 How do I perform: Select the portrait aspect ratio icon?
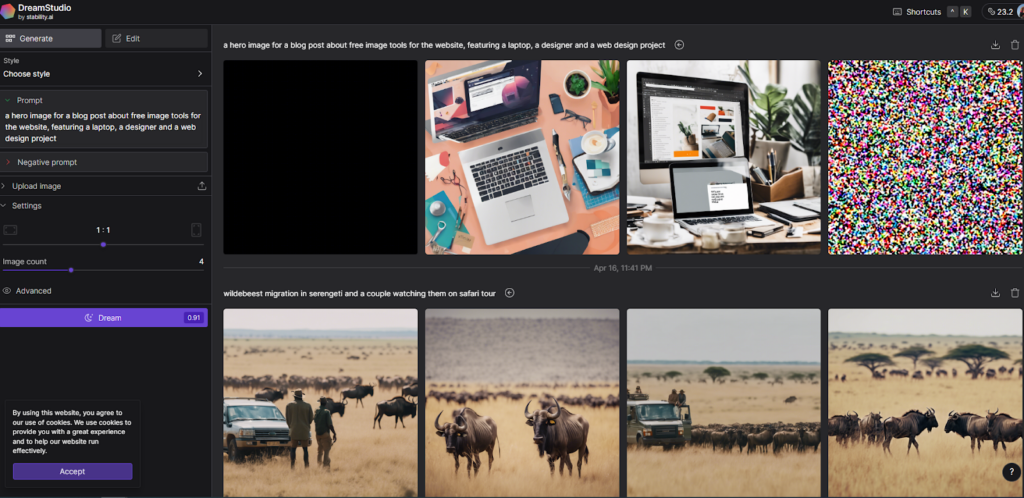click(x=196, y=230)
